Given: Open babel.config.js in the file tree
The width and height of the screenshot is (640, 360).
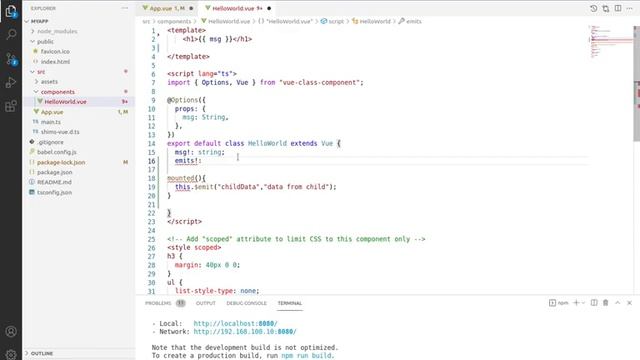Looking at the screenshot, I should point(57,152).
